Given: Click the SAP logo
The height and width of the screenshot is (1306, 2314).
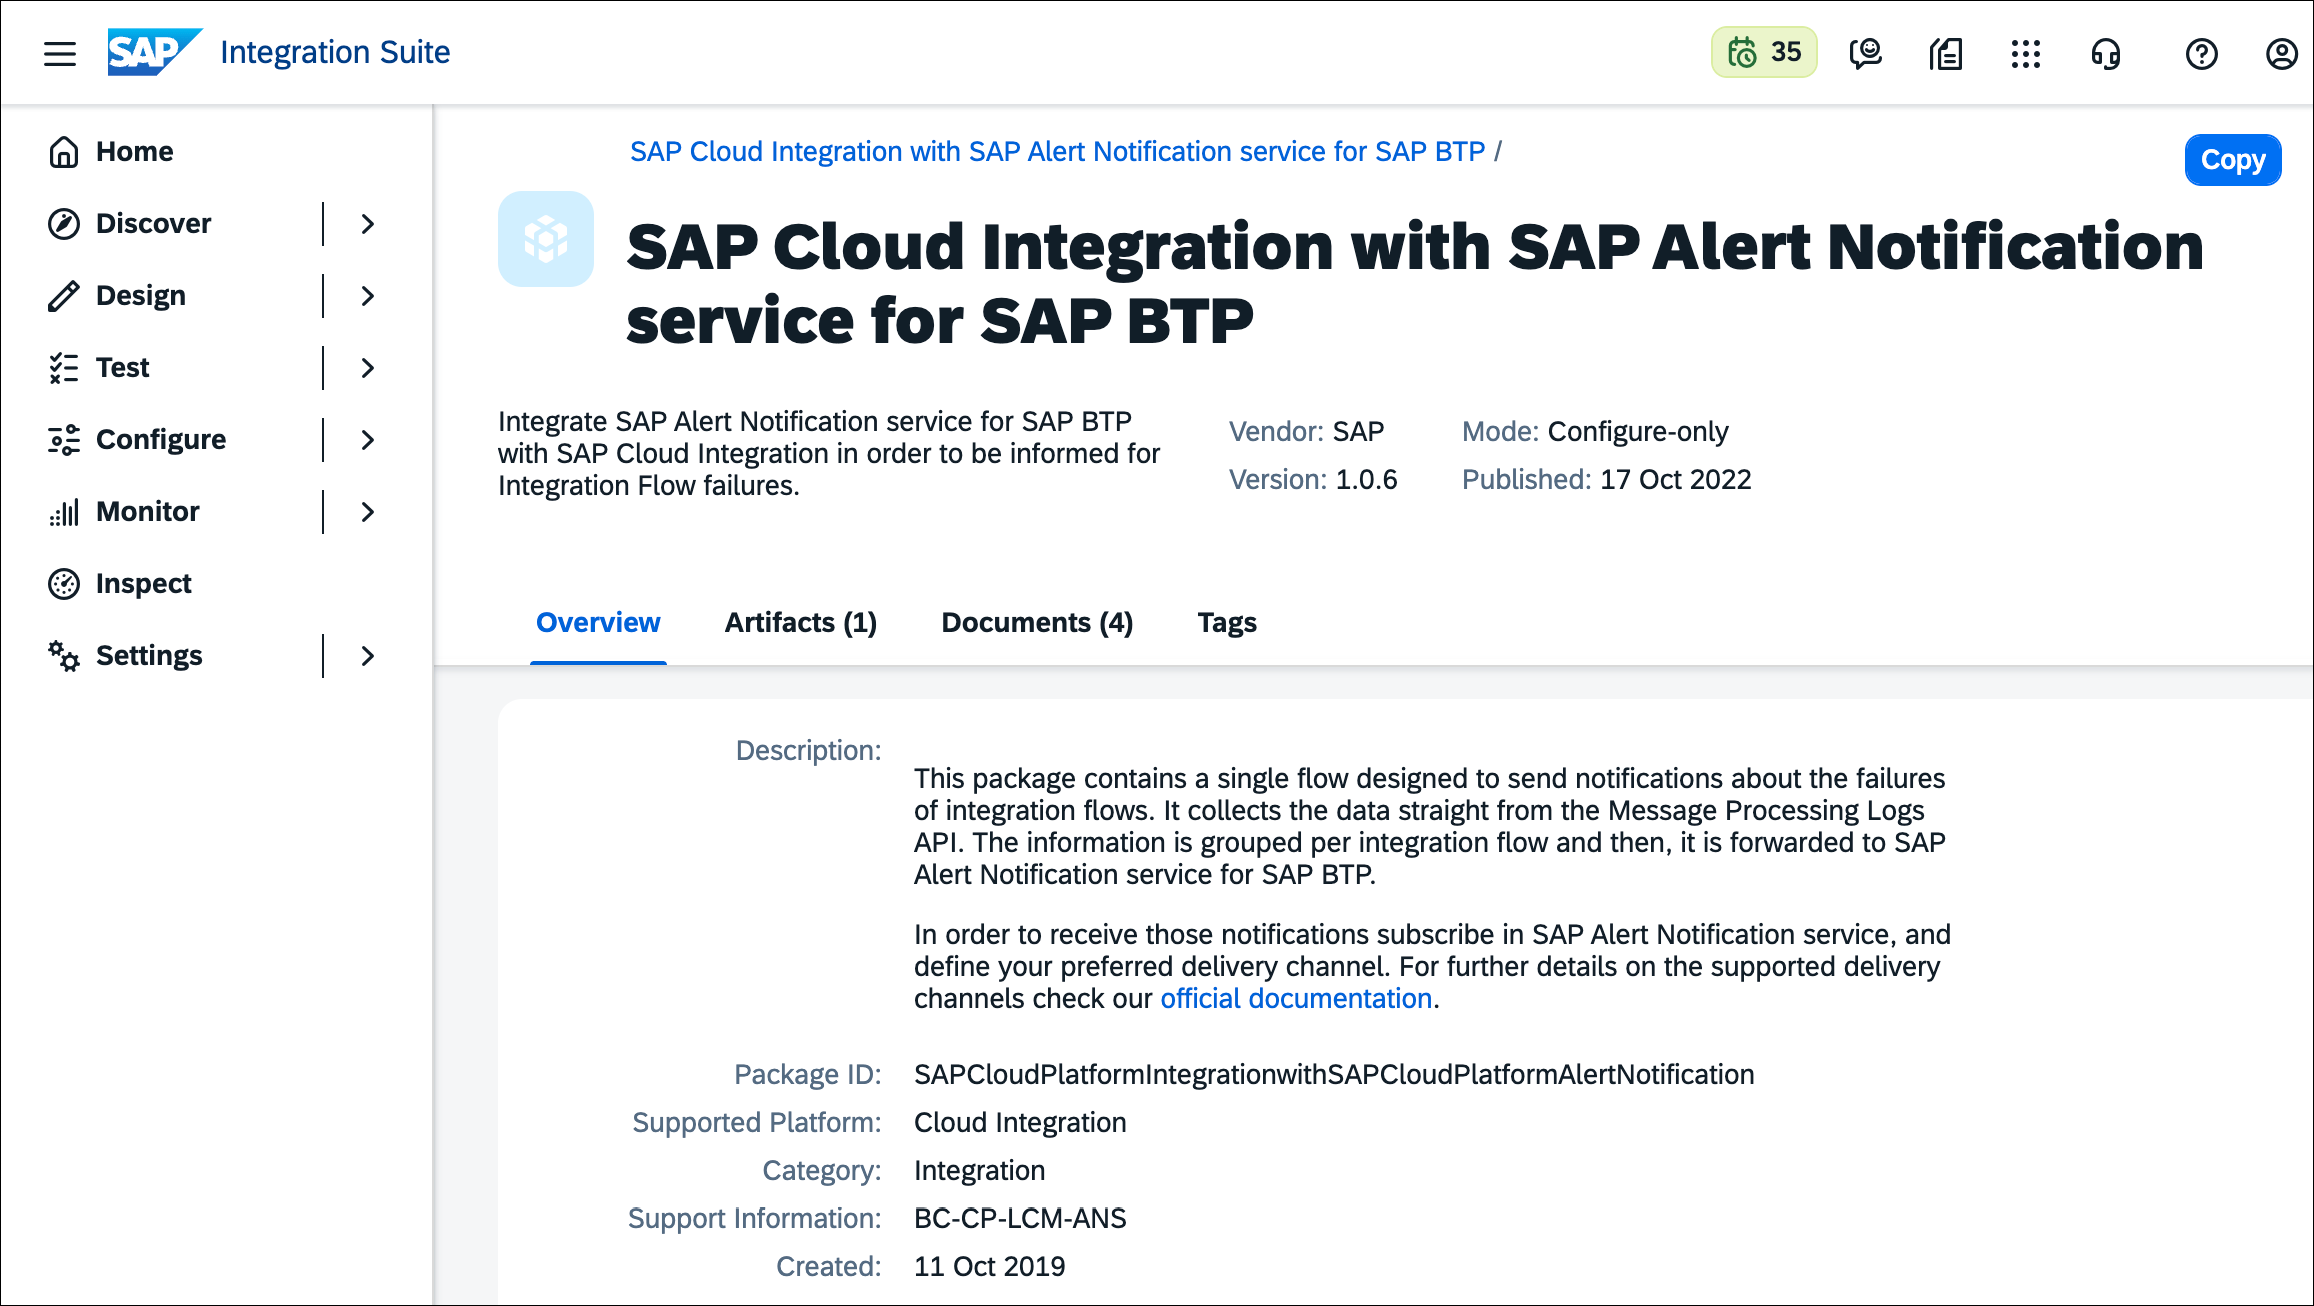Looking at the screenshot, I should coord(155,52).
